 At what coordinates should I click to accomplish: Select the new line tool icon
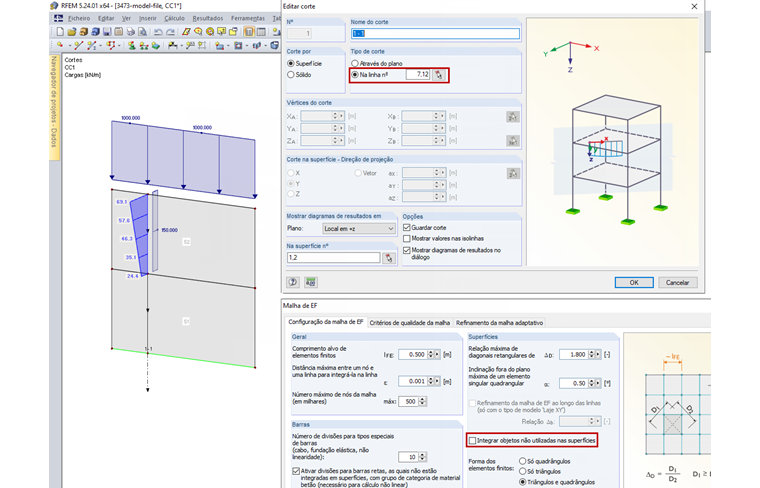79,45
